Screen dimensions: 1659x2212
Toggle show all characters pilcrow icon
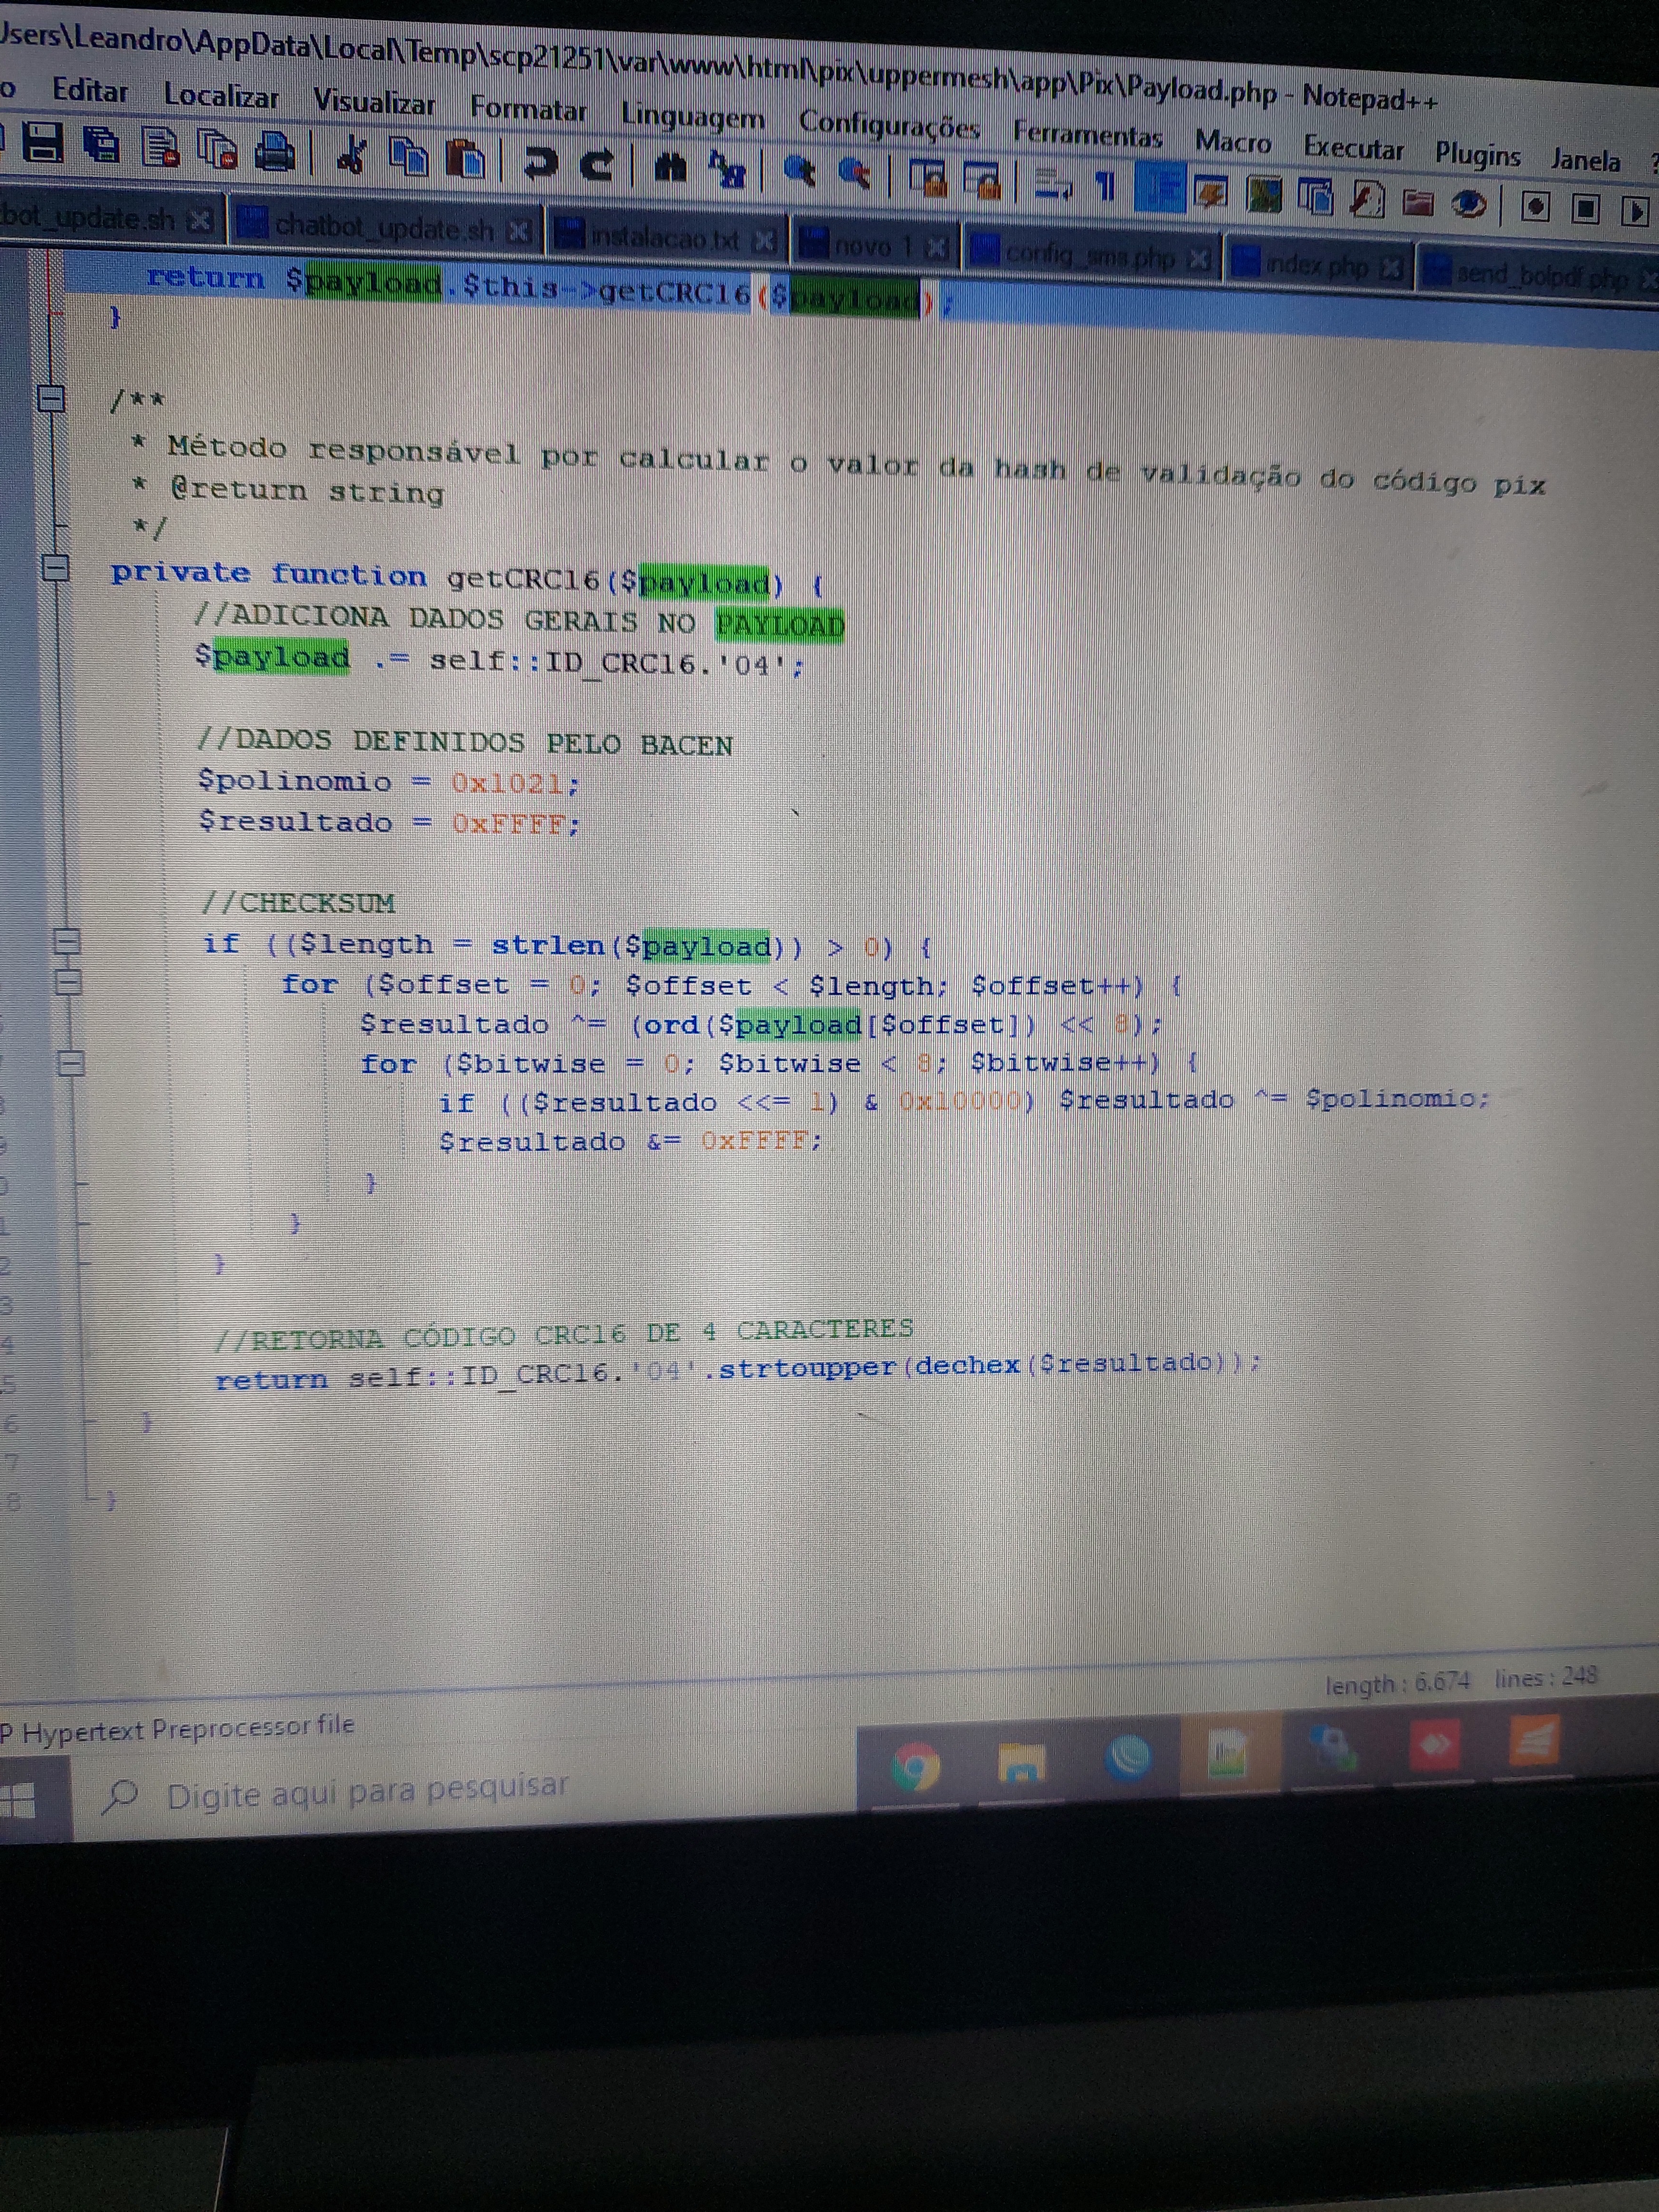[1105, 186]
